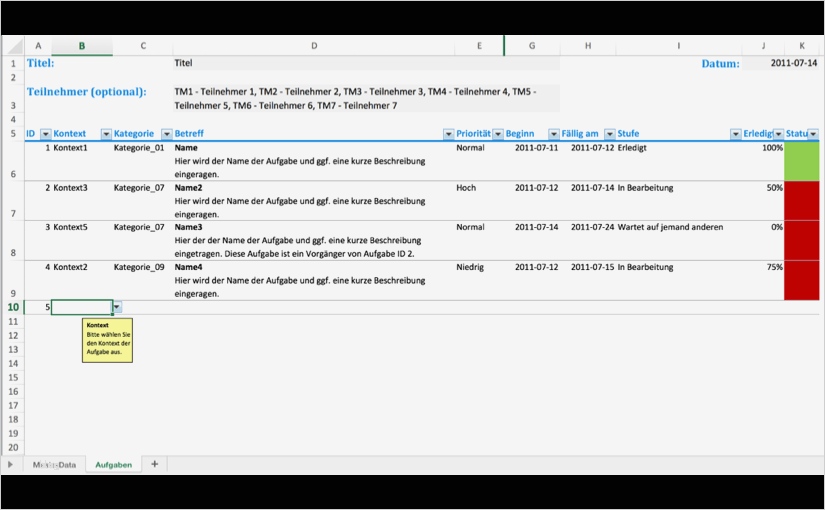825x510 pixels.
Task: Select row 10 header
Action: [13, 307]
